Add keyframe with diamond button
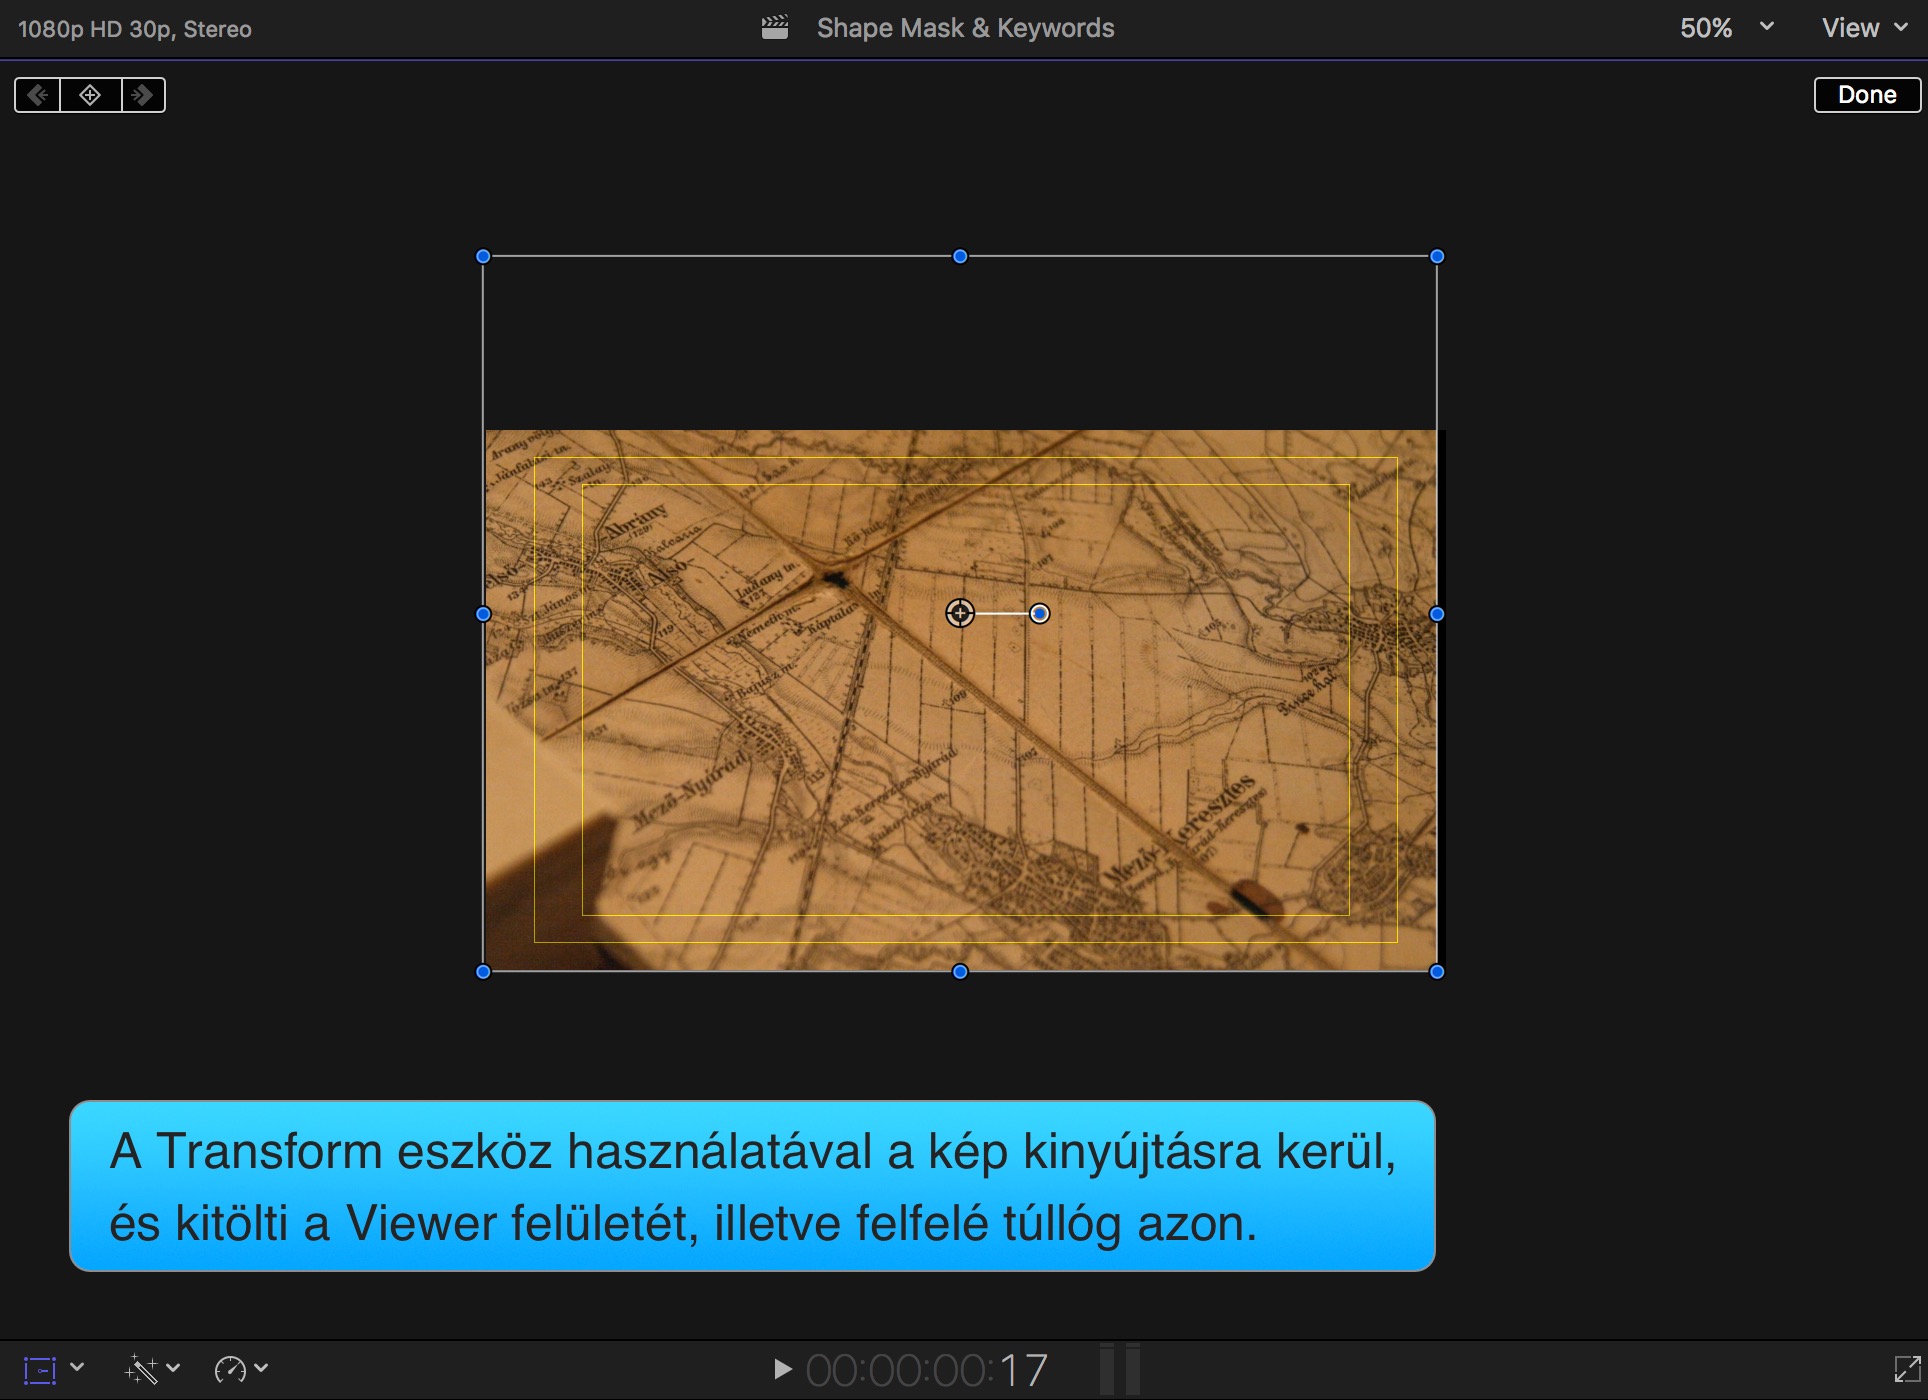The width and height of the screenshot is (1928, 1400). point(90,95)
